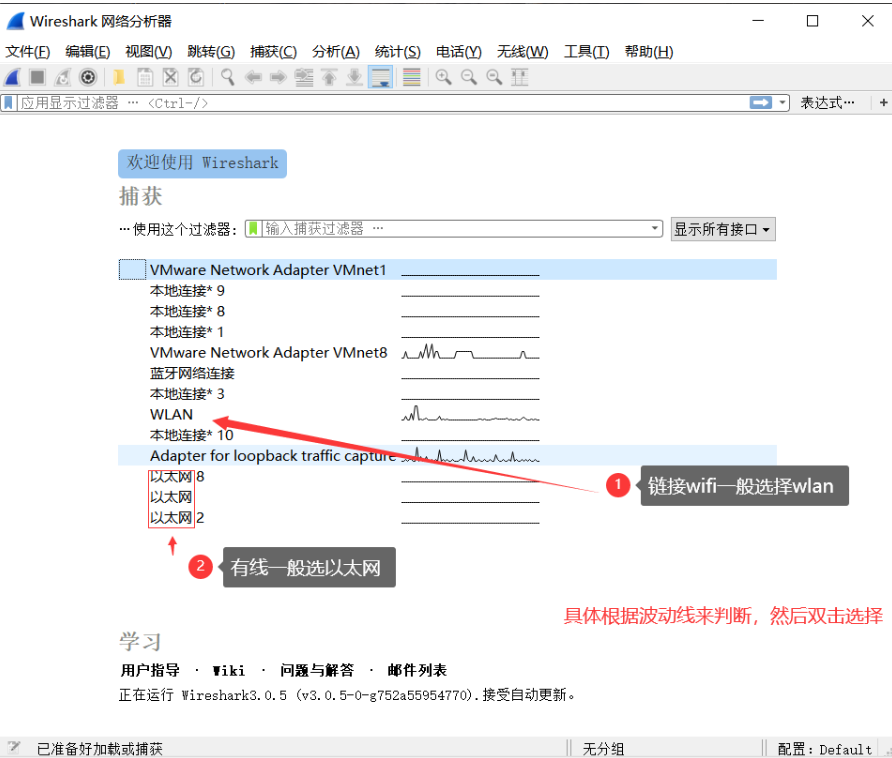Open the 编辑 menu
Viewport: 892px width, 758px height.
88,52
